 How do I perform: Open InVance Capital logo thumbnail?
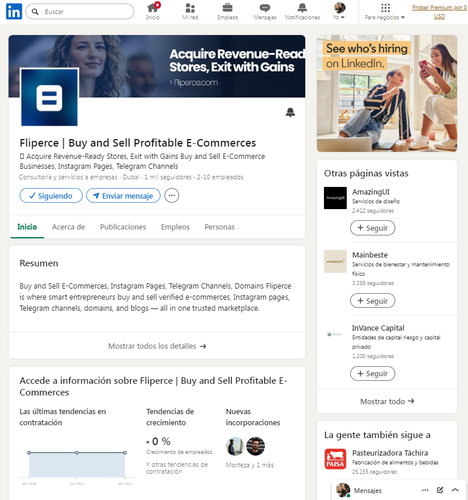335,334
